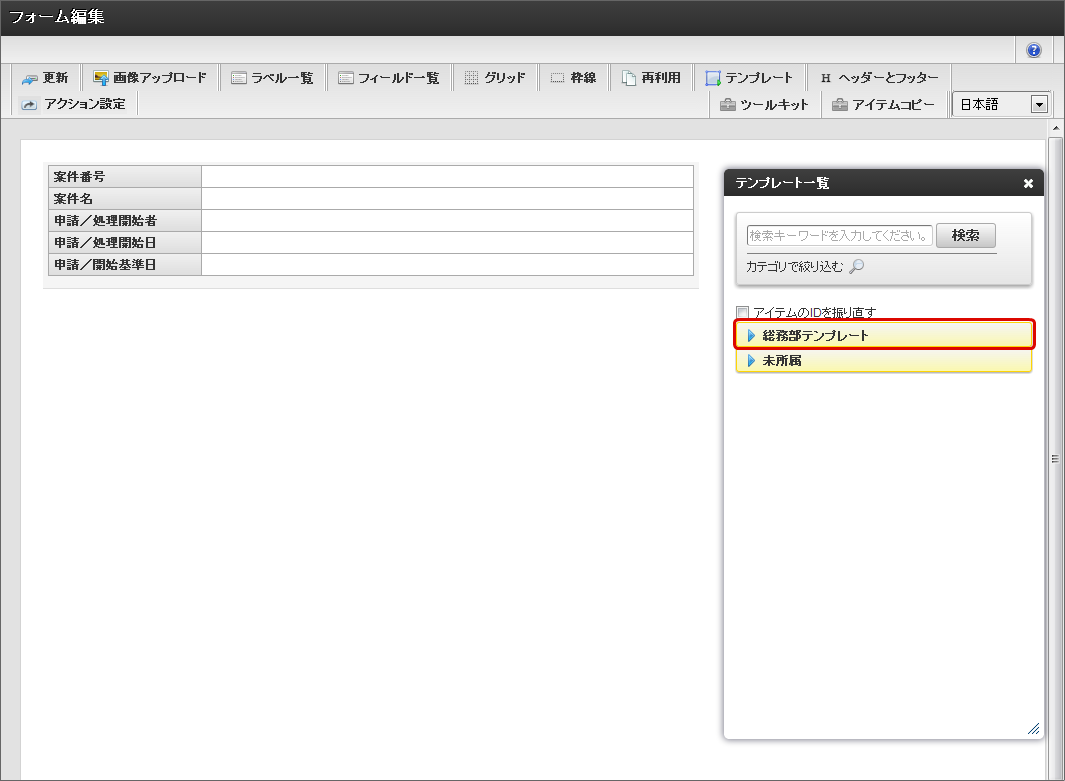Close the テンプレート一覧 panel

(1028, 183)
